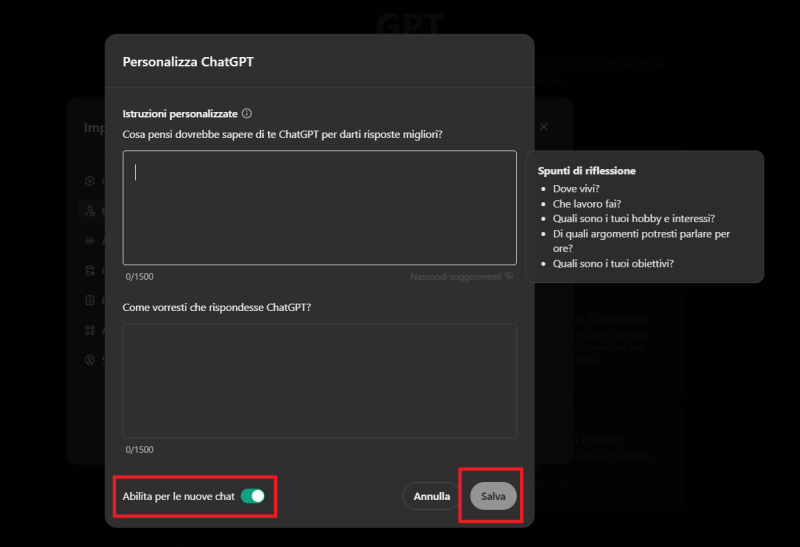Screen dimensions: 800x547
Task: Click the 'Nascondi suggerimenti' text link
Action: coord(455,276)
